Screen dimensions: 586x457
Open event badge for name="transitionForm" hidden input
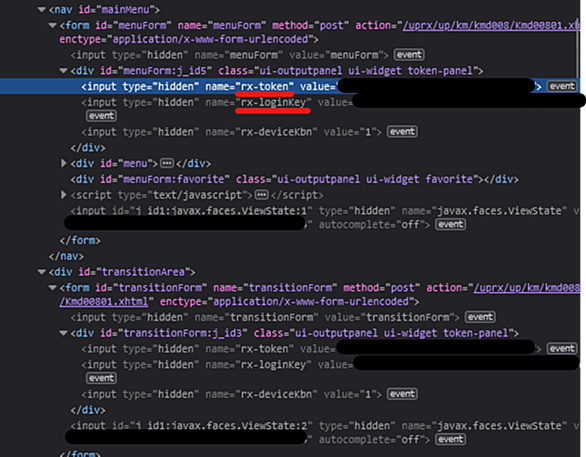(480, 317)
